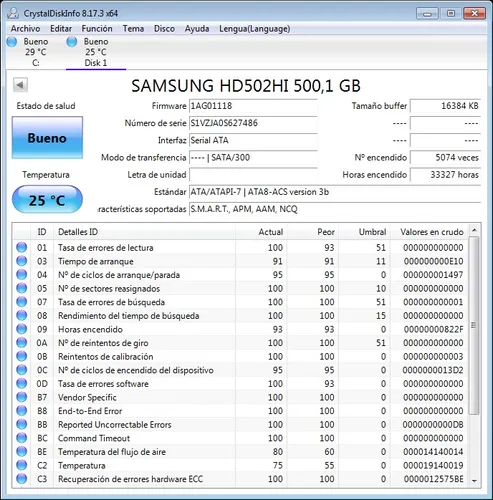Click the SMART list vertical scrollbar thumb
Screen dimensions: 493x500
pos(474,325)
